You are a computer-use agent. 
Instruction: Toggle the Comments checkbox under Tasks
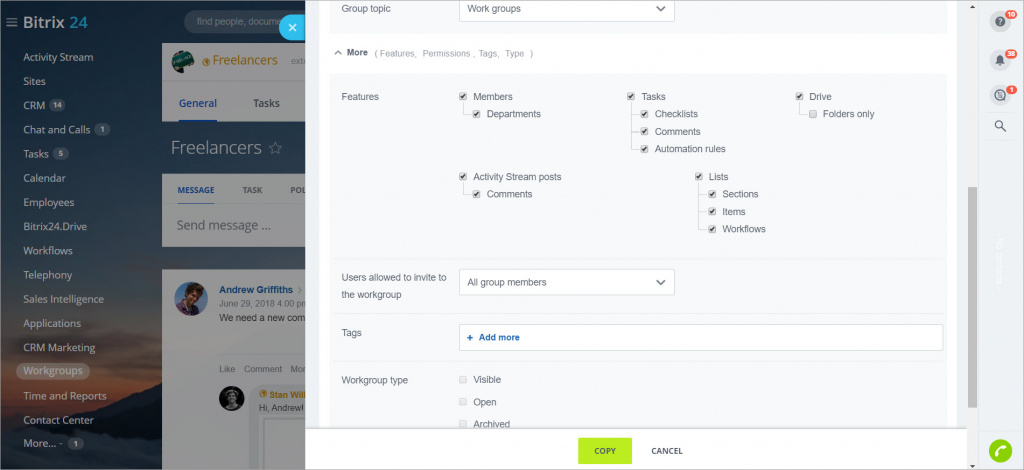pos(645,132)
